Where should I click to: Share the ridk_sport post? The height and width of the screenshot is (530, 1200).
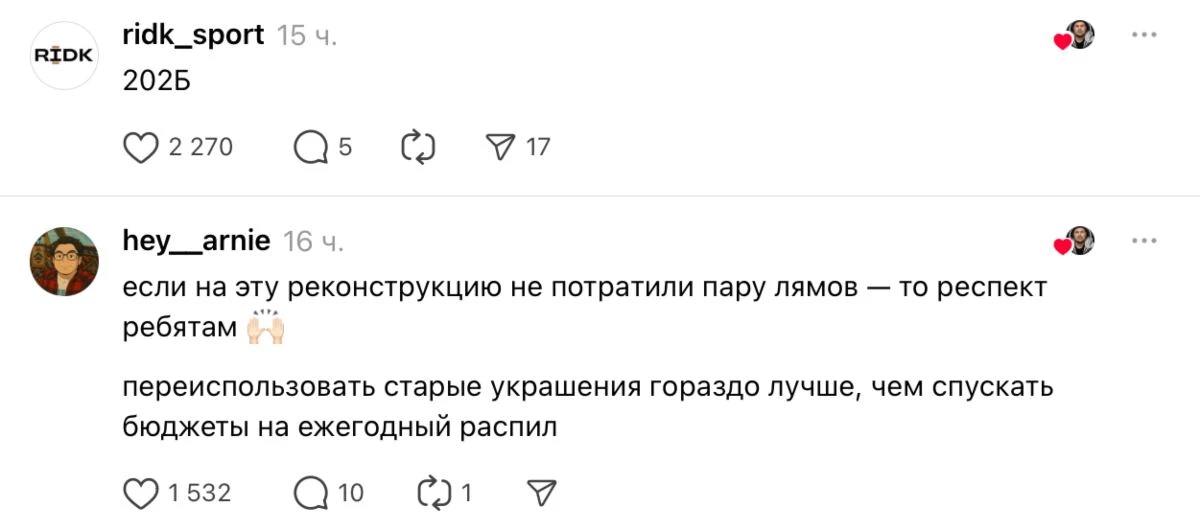pos(498,148)
